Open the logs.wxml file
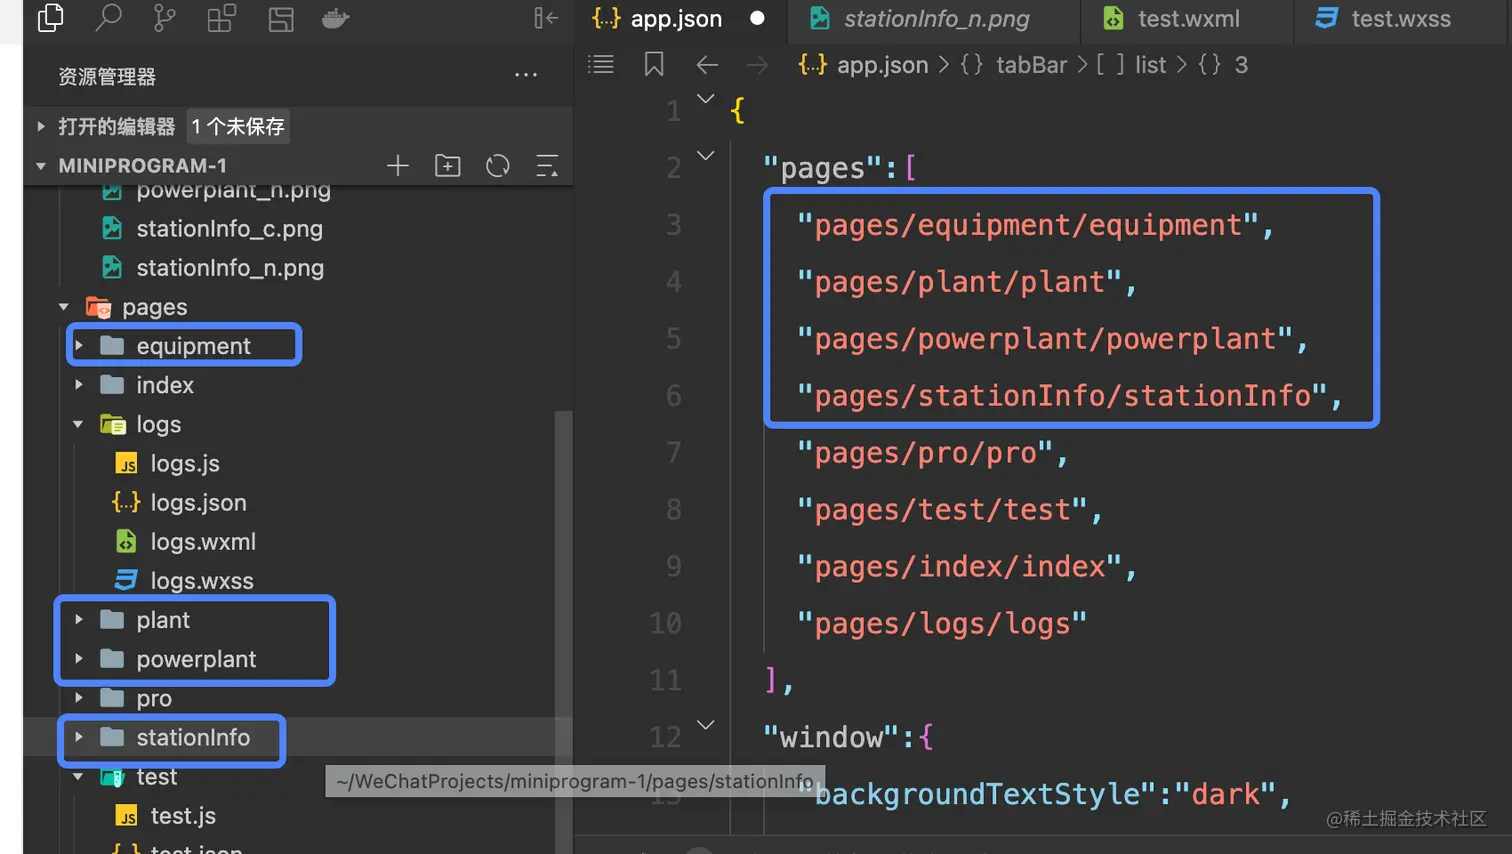Screen dimensions: 1512x854 coord(203,542)
